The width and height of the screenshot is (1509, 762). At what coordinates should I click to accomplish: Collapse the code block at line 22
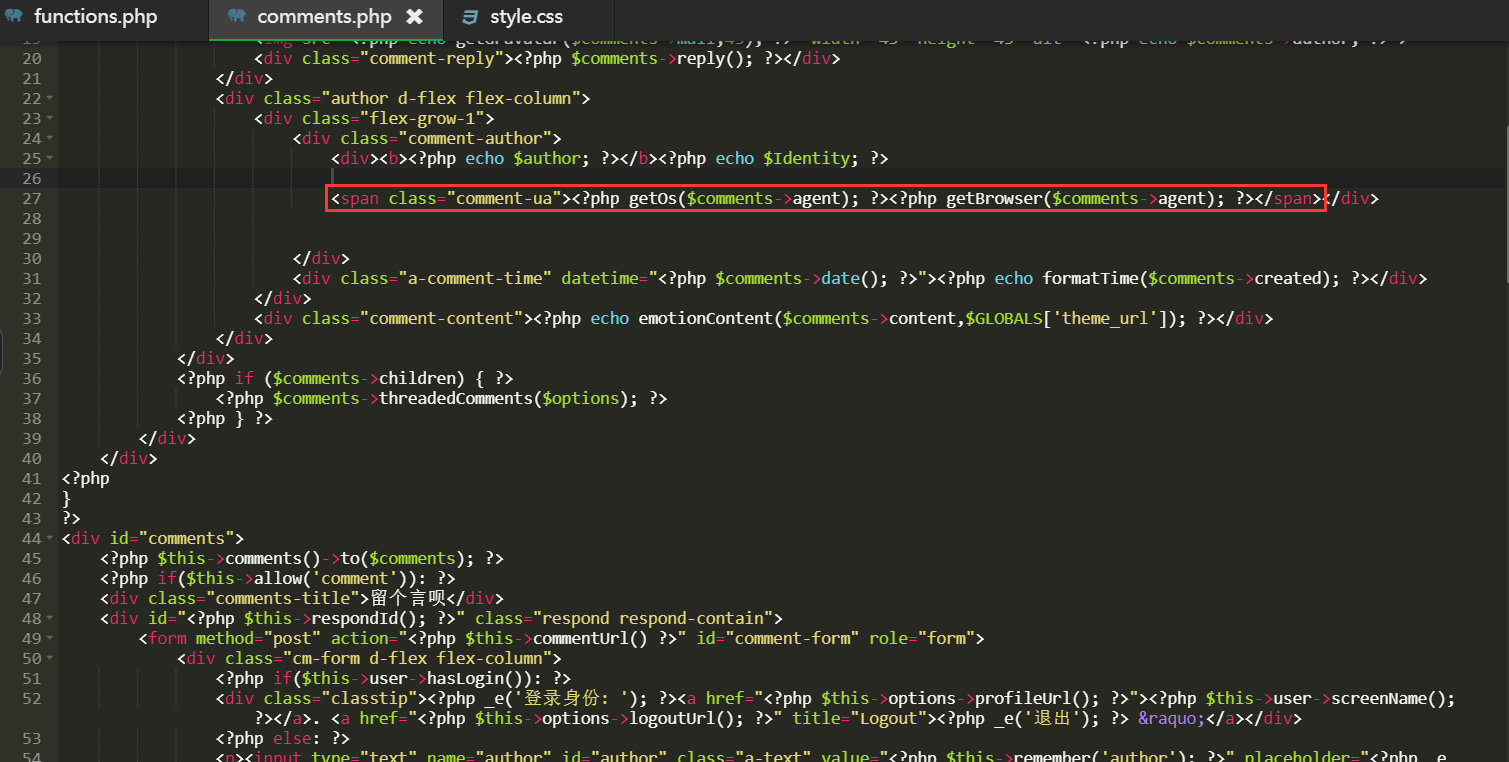coord(50,98)
